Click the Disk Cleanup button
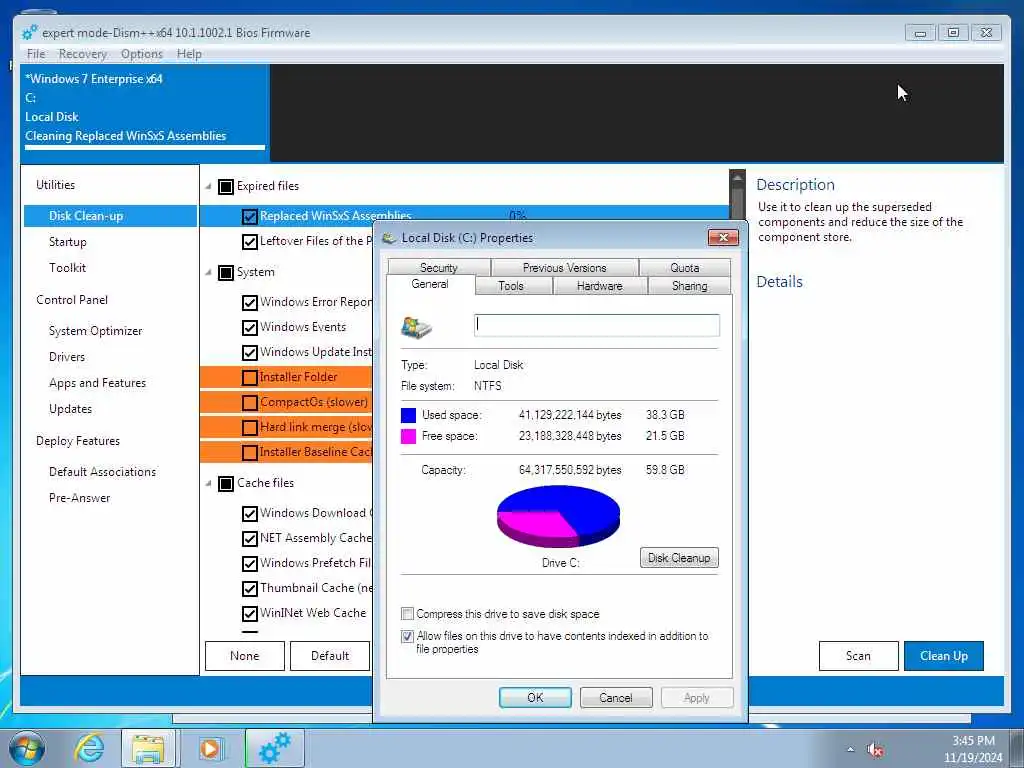1024x768 pixels. click(679, 558)
